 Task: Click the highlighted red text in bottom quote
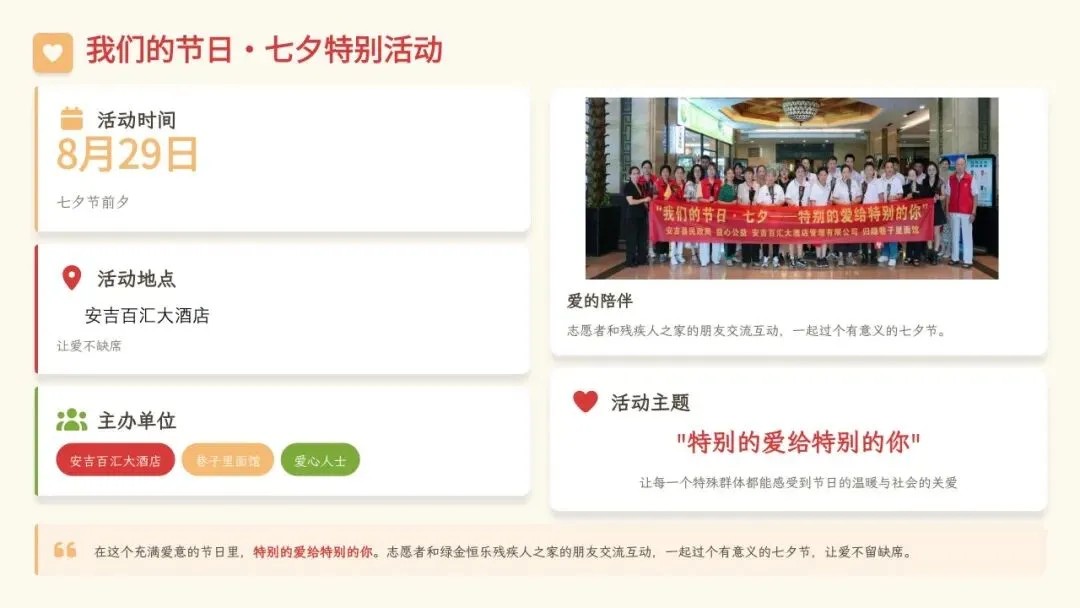pyautogui.click(x=313, y=552)
